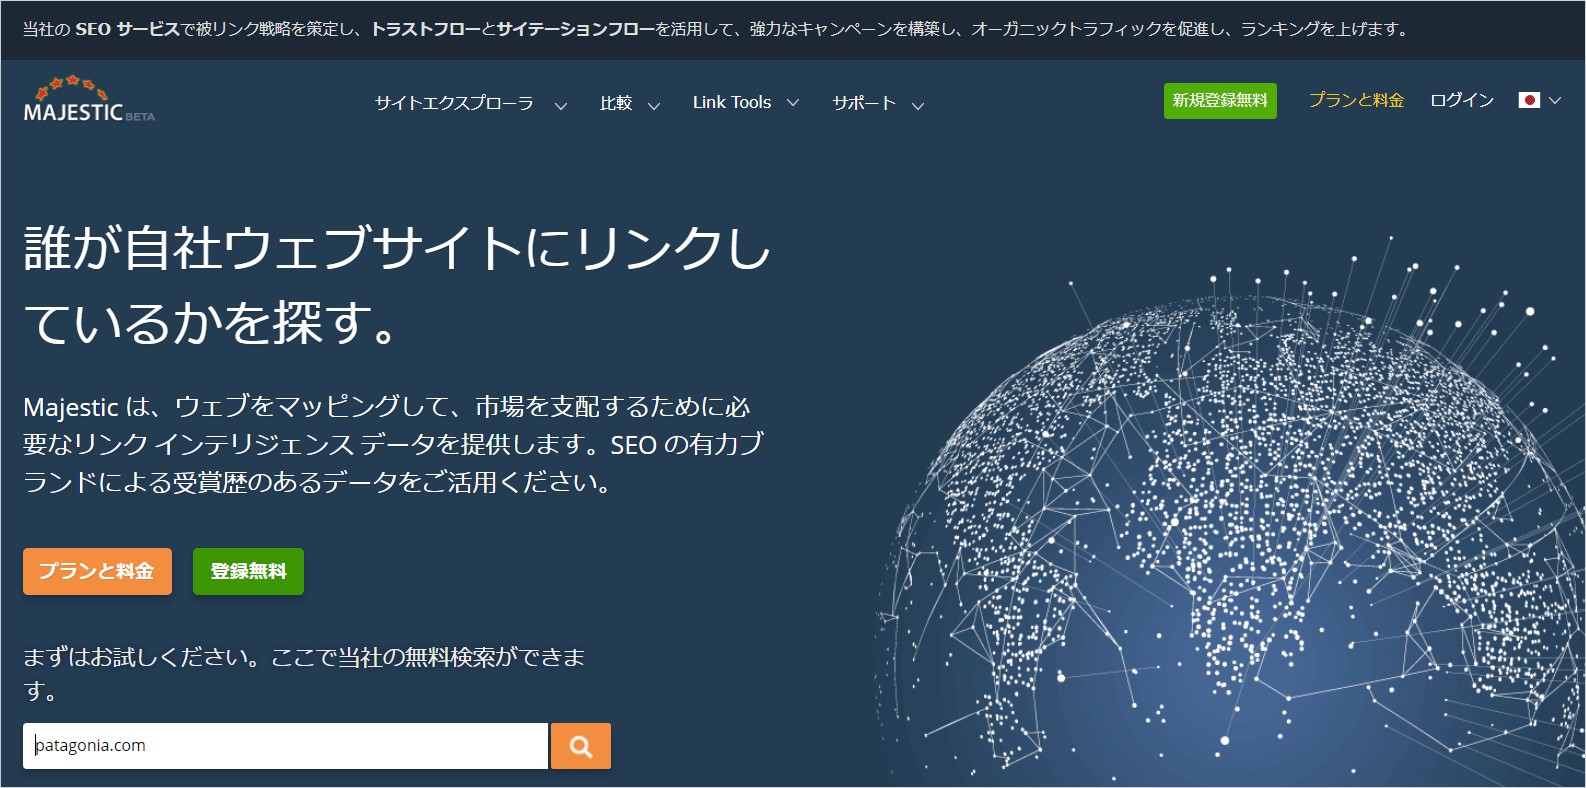
Task: Expand the chevron beside Link Tools
Action: click(x=793, y=102)
